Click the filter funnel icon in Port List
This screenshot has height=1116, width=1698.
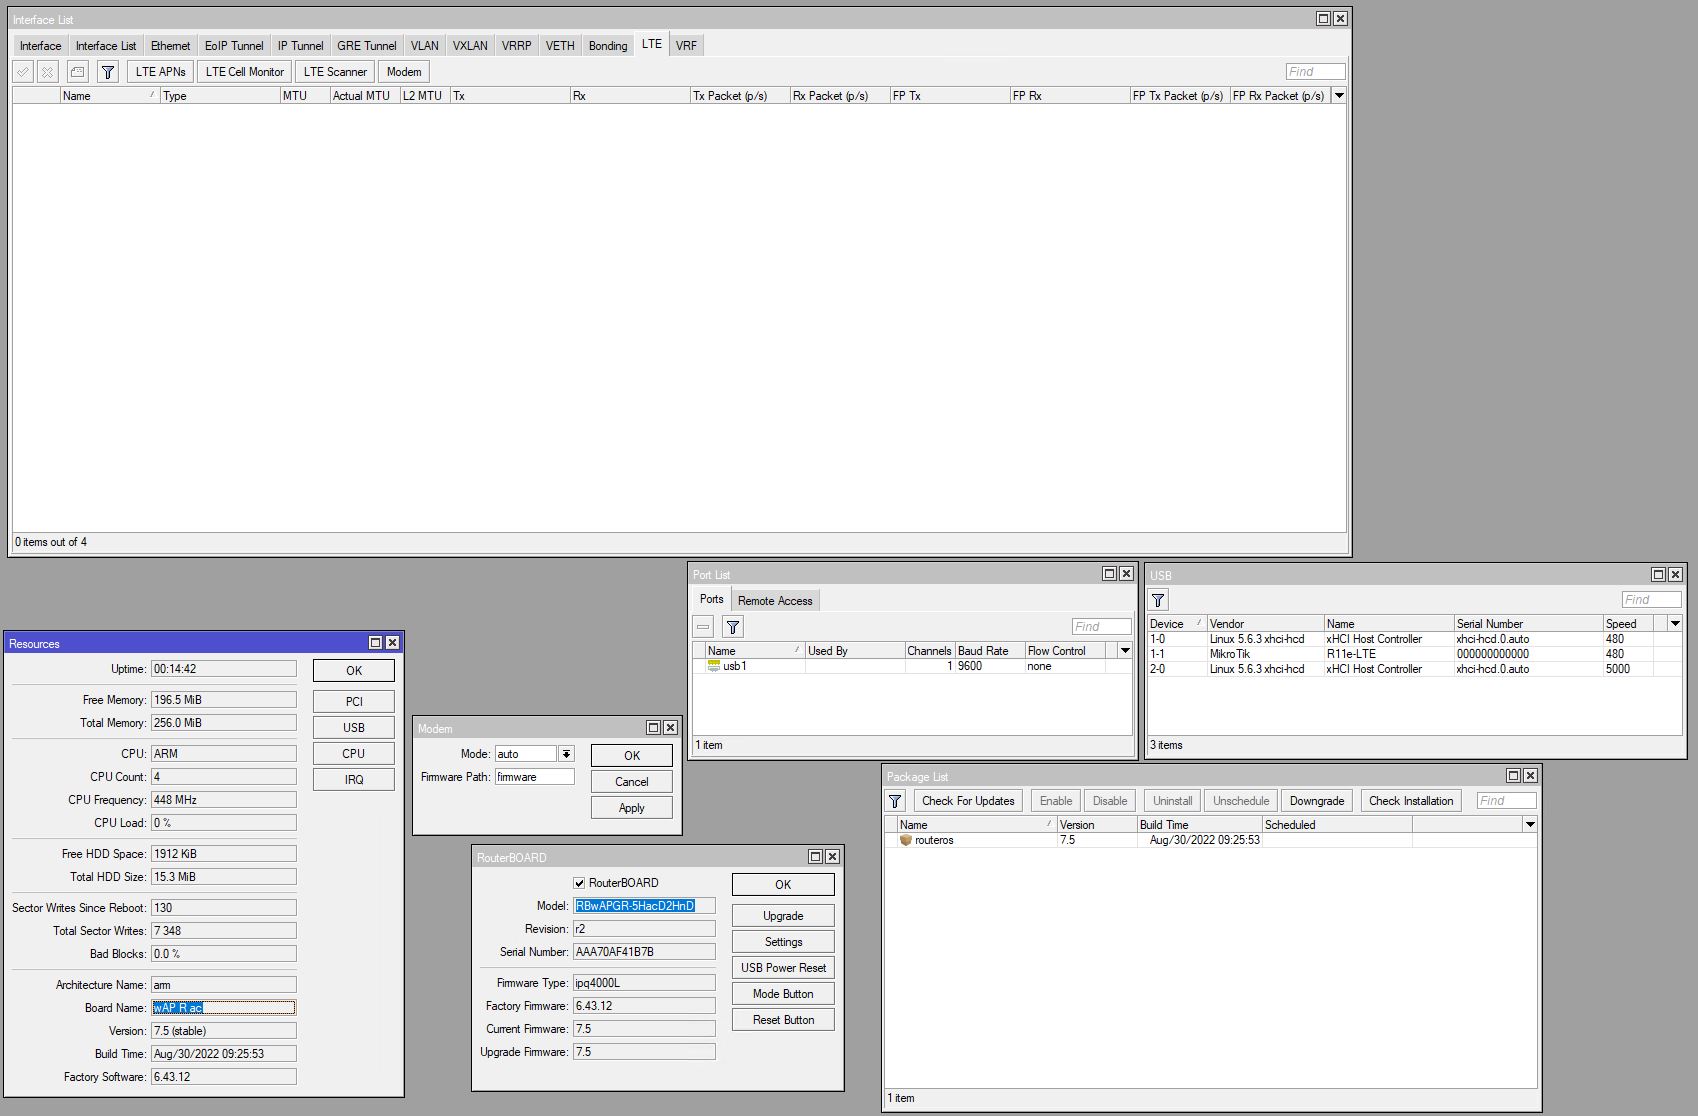(x=733, y=627)
